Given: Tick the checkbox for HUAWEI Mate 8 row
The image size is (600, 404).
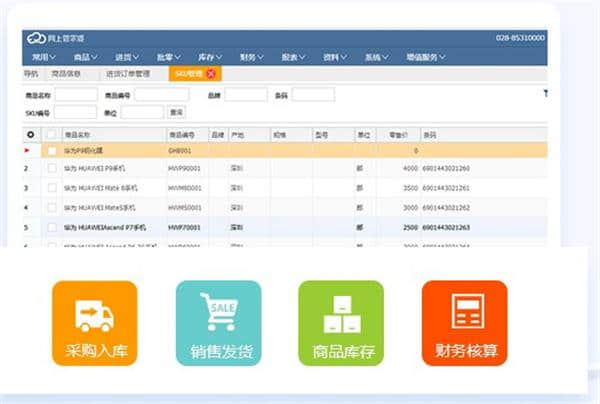Looking at the screenshot, I should coord(52,188).
